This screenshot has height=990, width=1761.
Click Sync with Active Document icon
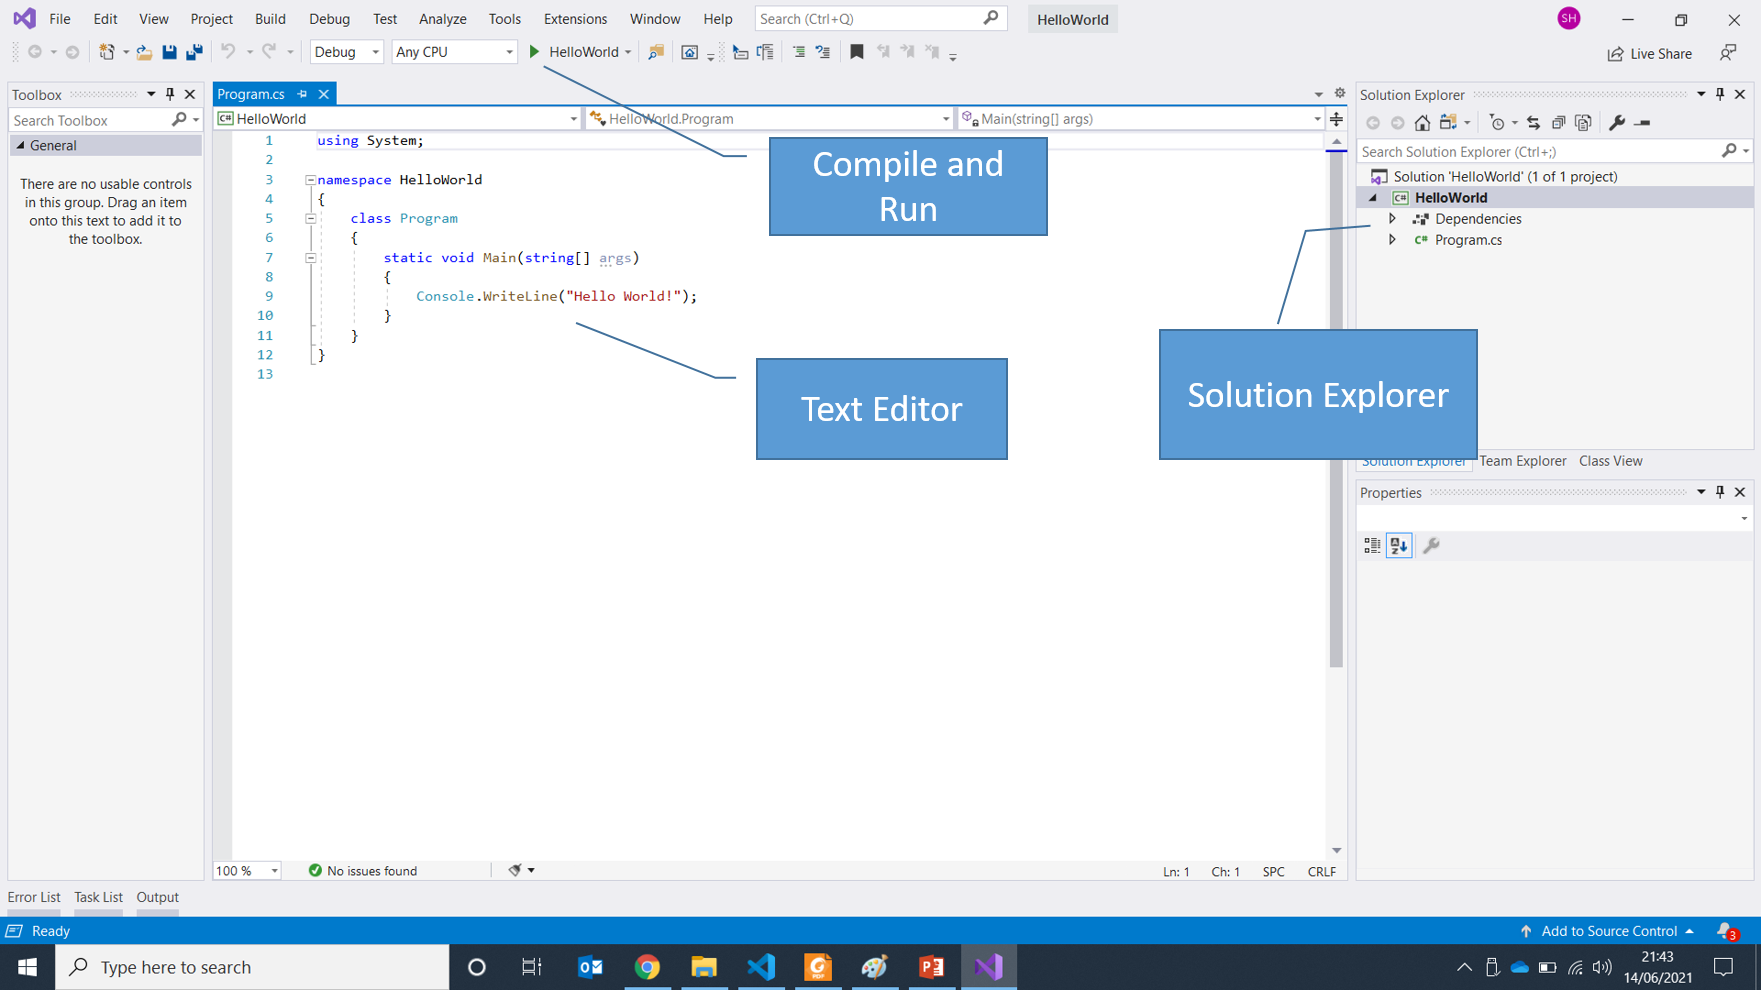[x=1533, y=123]
